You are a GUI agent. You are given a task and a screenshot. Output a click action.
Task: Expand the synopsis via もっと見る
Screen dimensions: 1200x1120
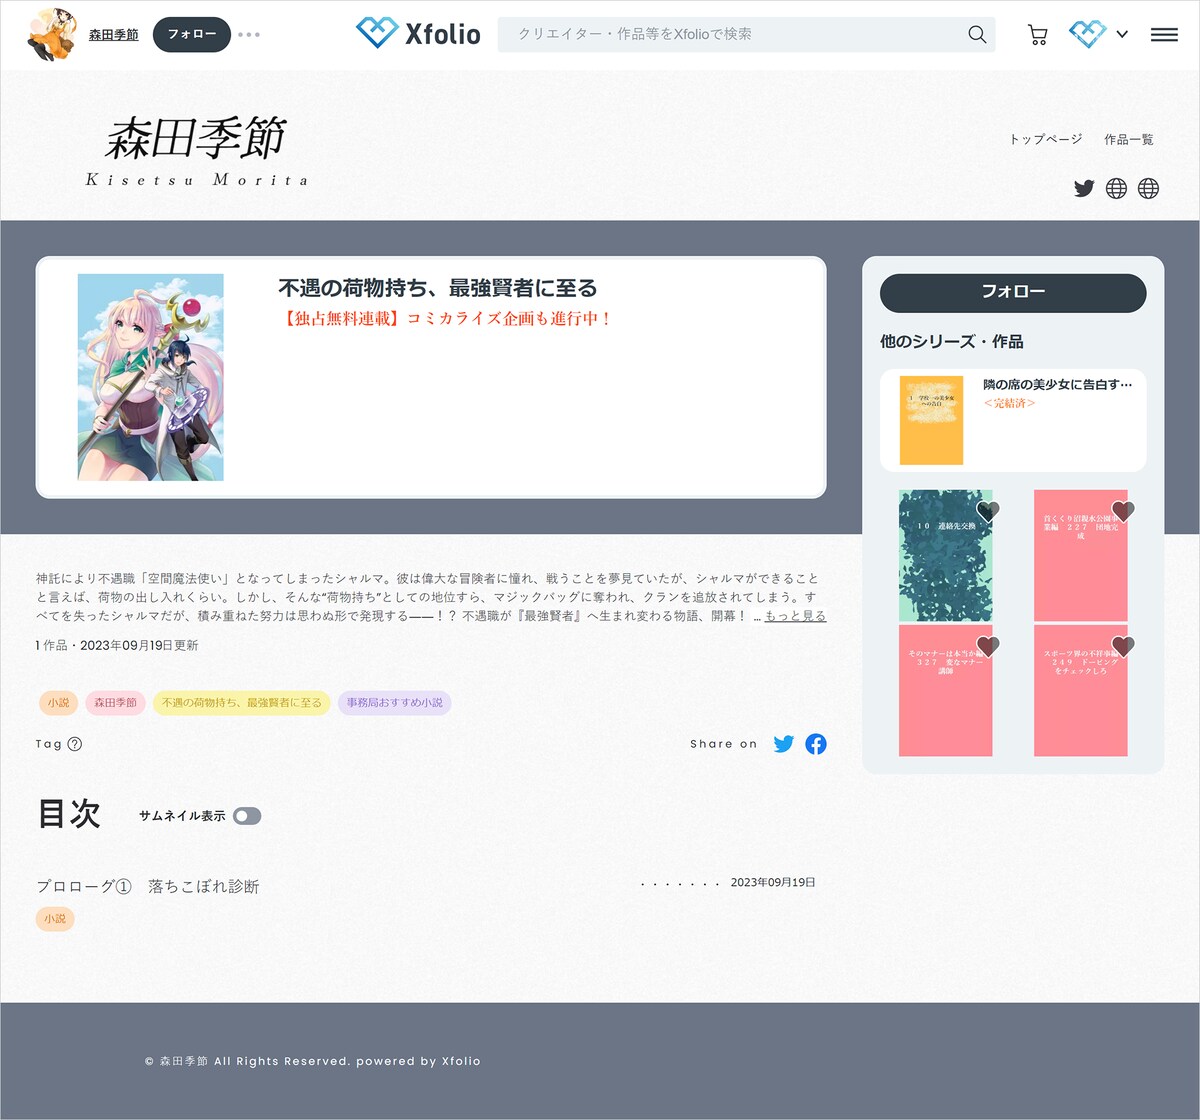coord(794,617)
